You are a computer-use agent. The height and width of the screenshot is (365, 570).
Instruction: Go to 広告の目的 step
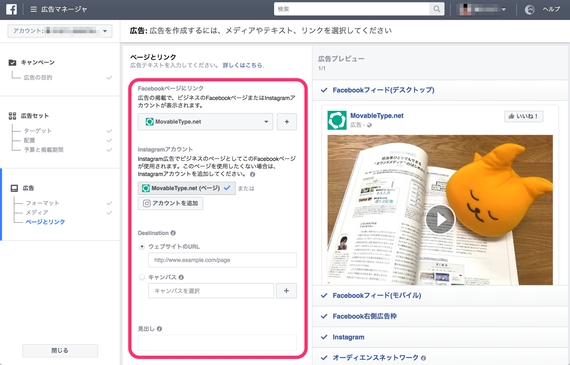click(38, 77)
